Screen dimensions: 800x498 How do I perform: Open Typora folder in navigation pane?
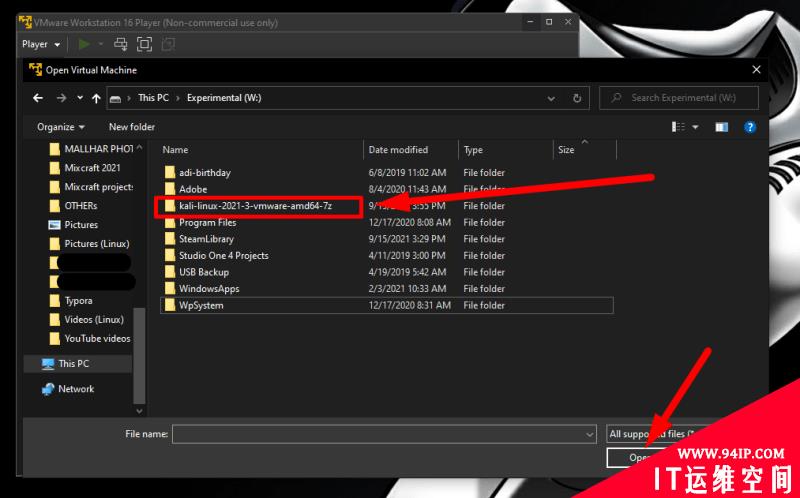click(x=78, y=301)
